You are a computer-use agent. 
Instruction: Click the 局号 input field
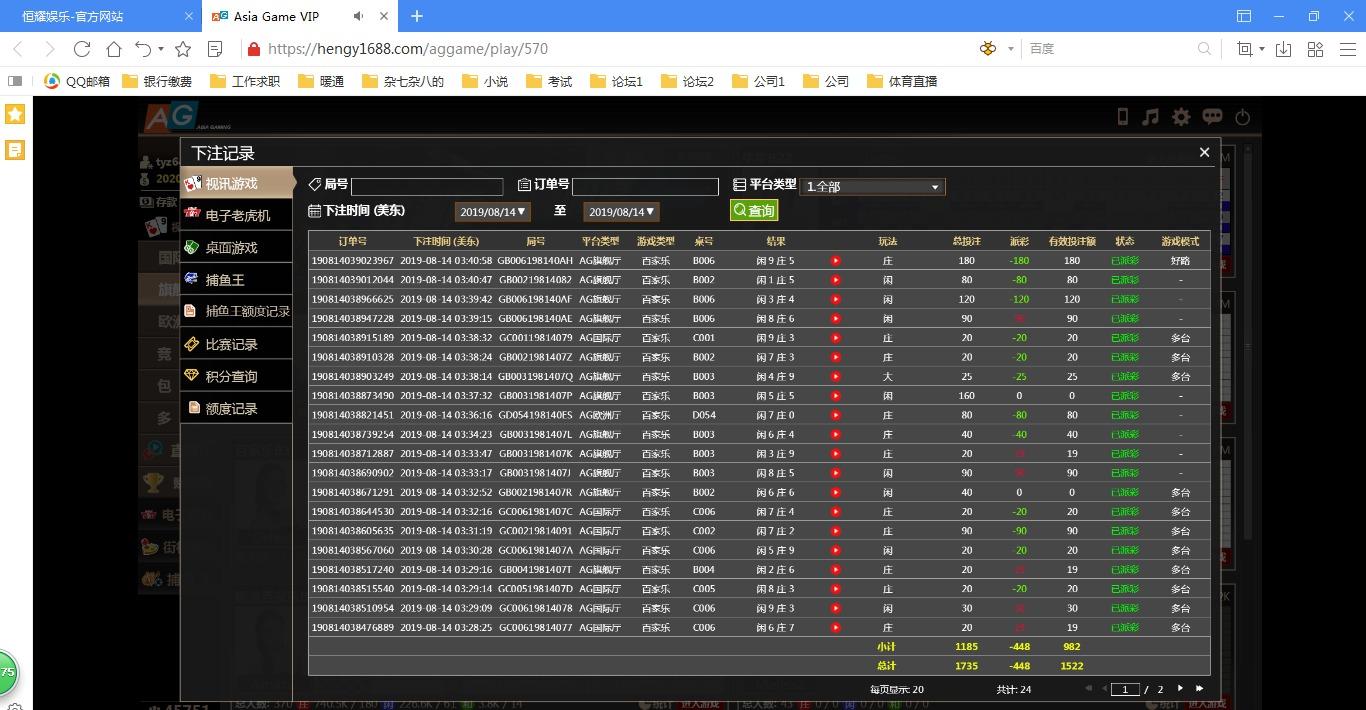tap(427, 187)
